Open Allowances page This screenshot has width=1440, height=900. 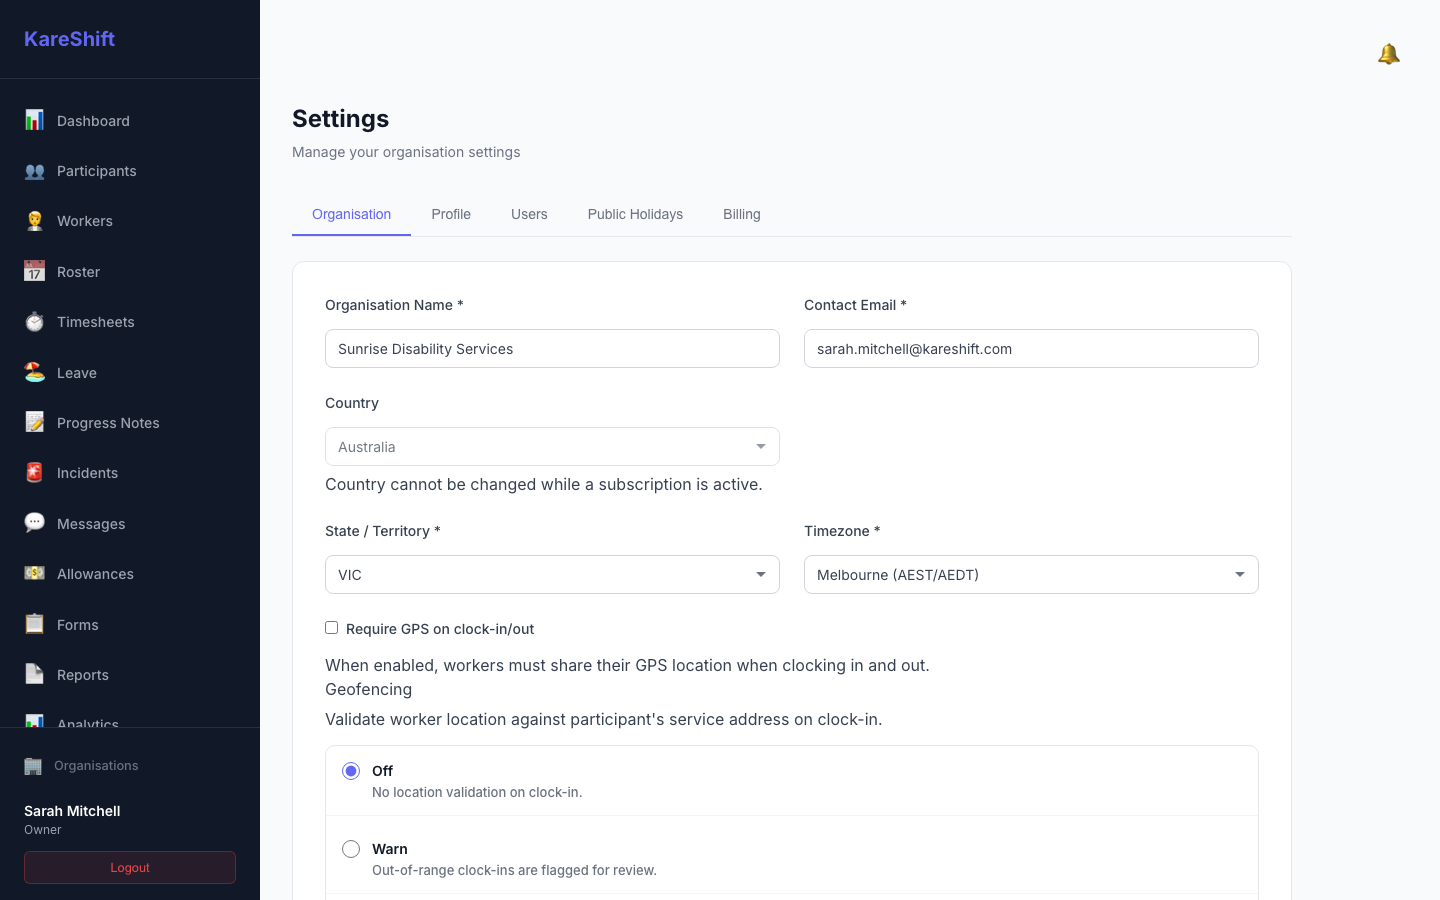point(130,574)
